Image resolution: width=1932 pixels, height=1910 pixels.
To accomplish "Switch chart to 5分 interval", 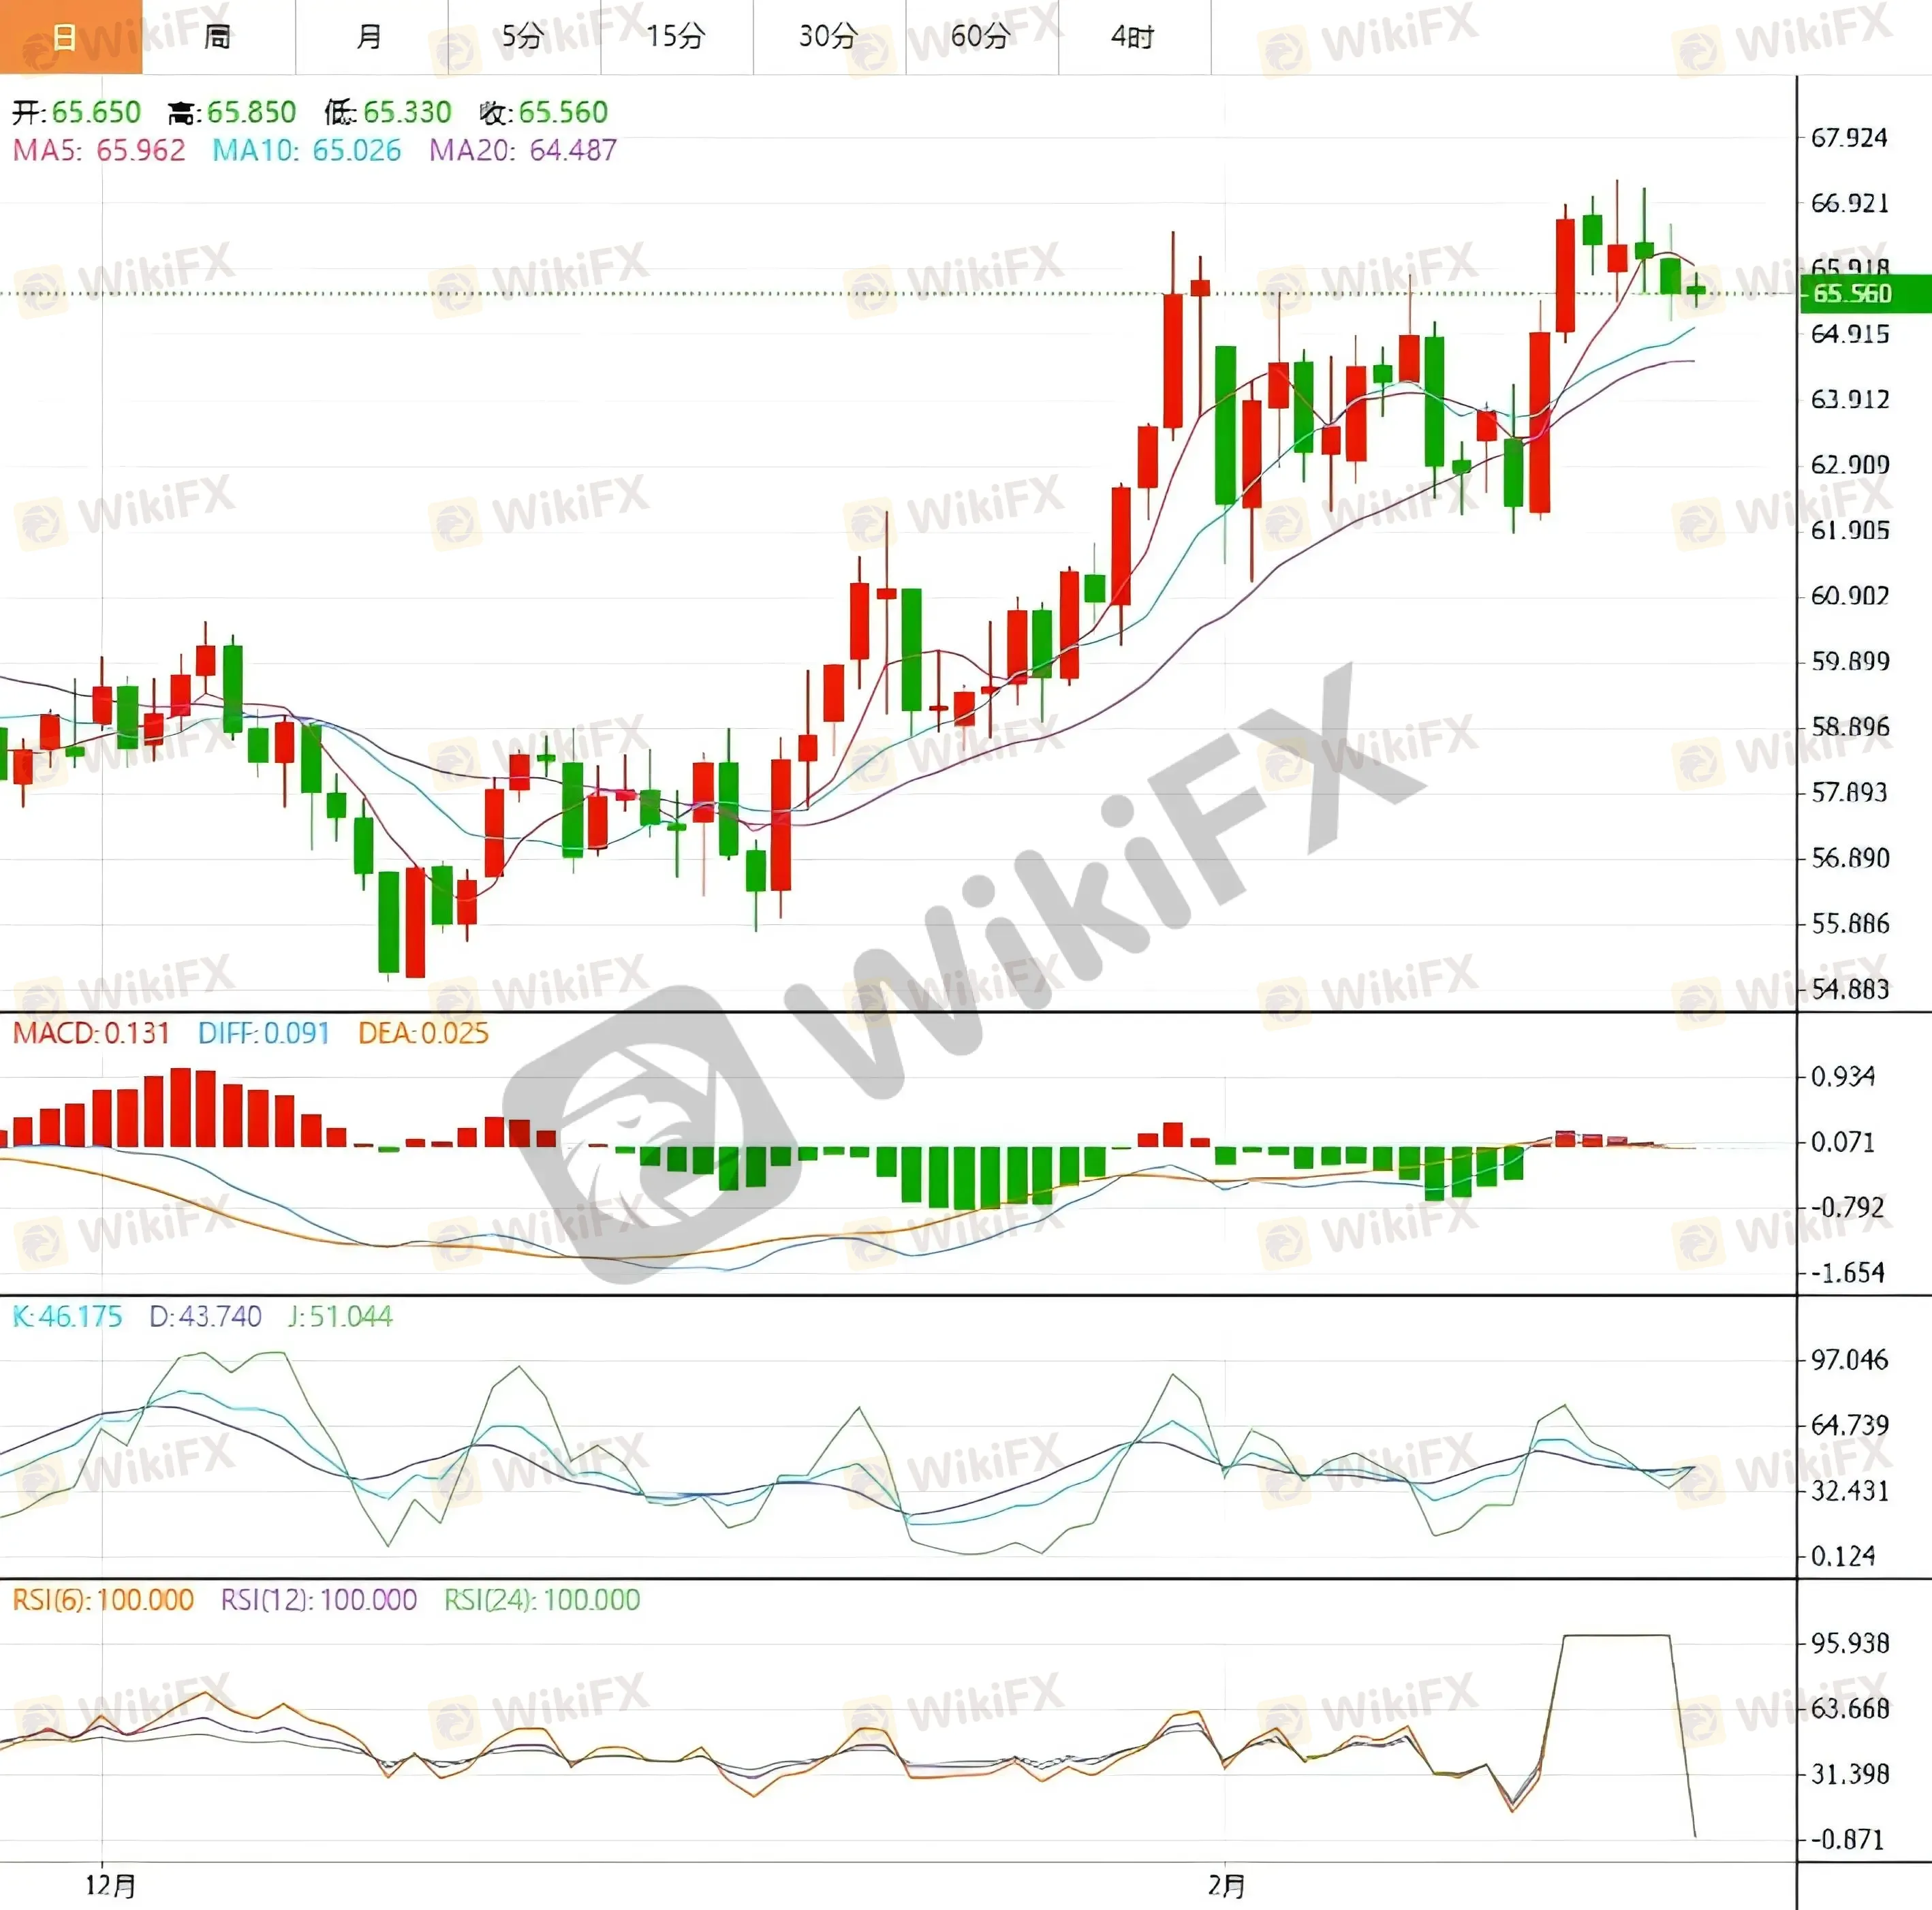I will click(523, 37).
